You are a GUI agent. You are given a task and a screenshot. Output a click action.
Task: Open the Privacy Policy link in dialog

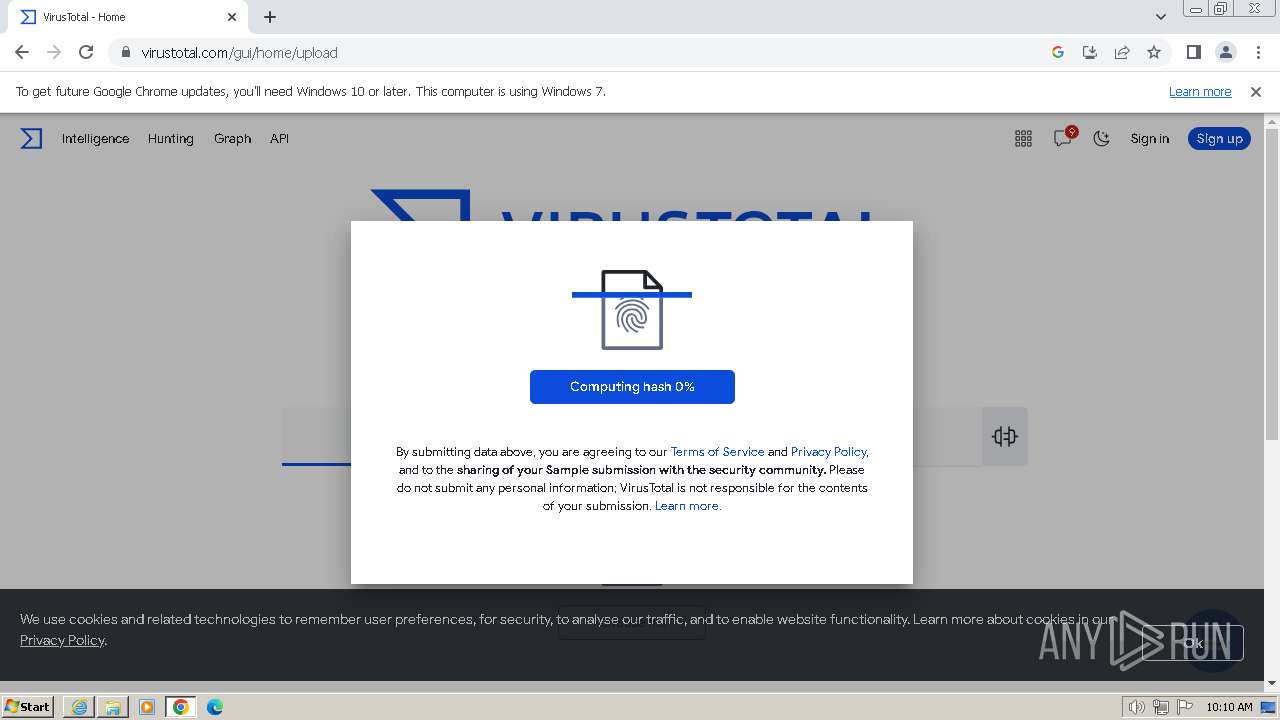(829, 452)
